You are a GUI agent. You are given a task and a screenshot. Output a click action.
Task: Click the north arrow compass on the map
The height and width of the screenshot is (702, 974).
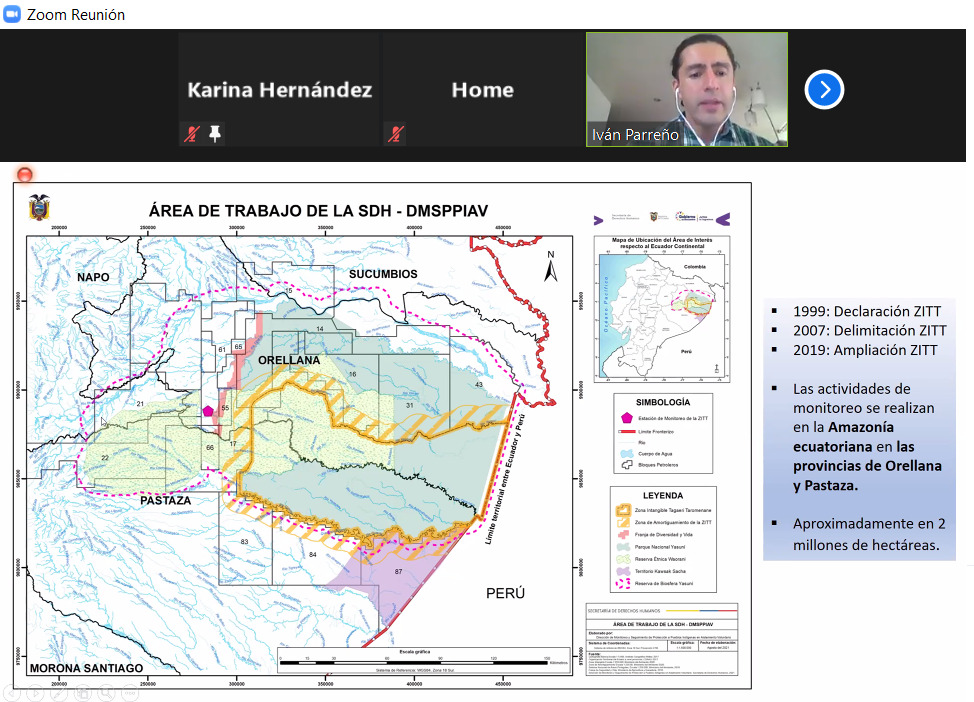551,267
